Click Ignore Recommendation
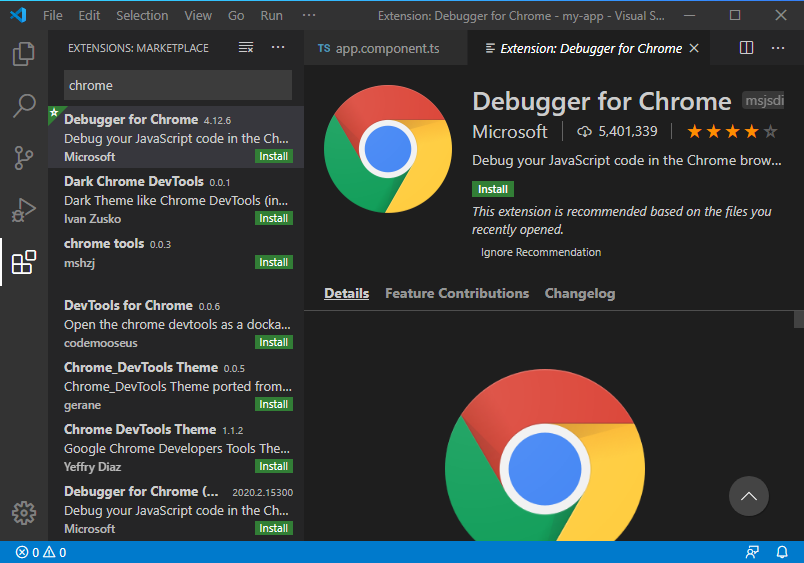The image size is (804, 563). (x=541, y=252)
